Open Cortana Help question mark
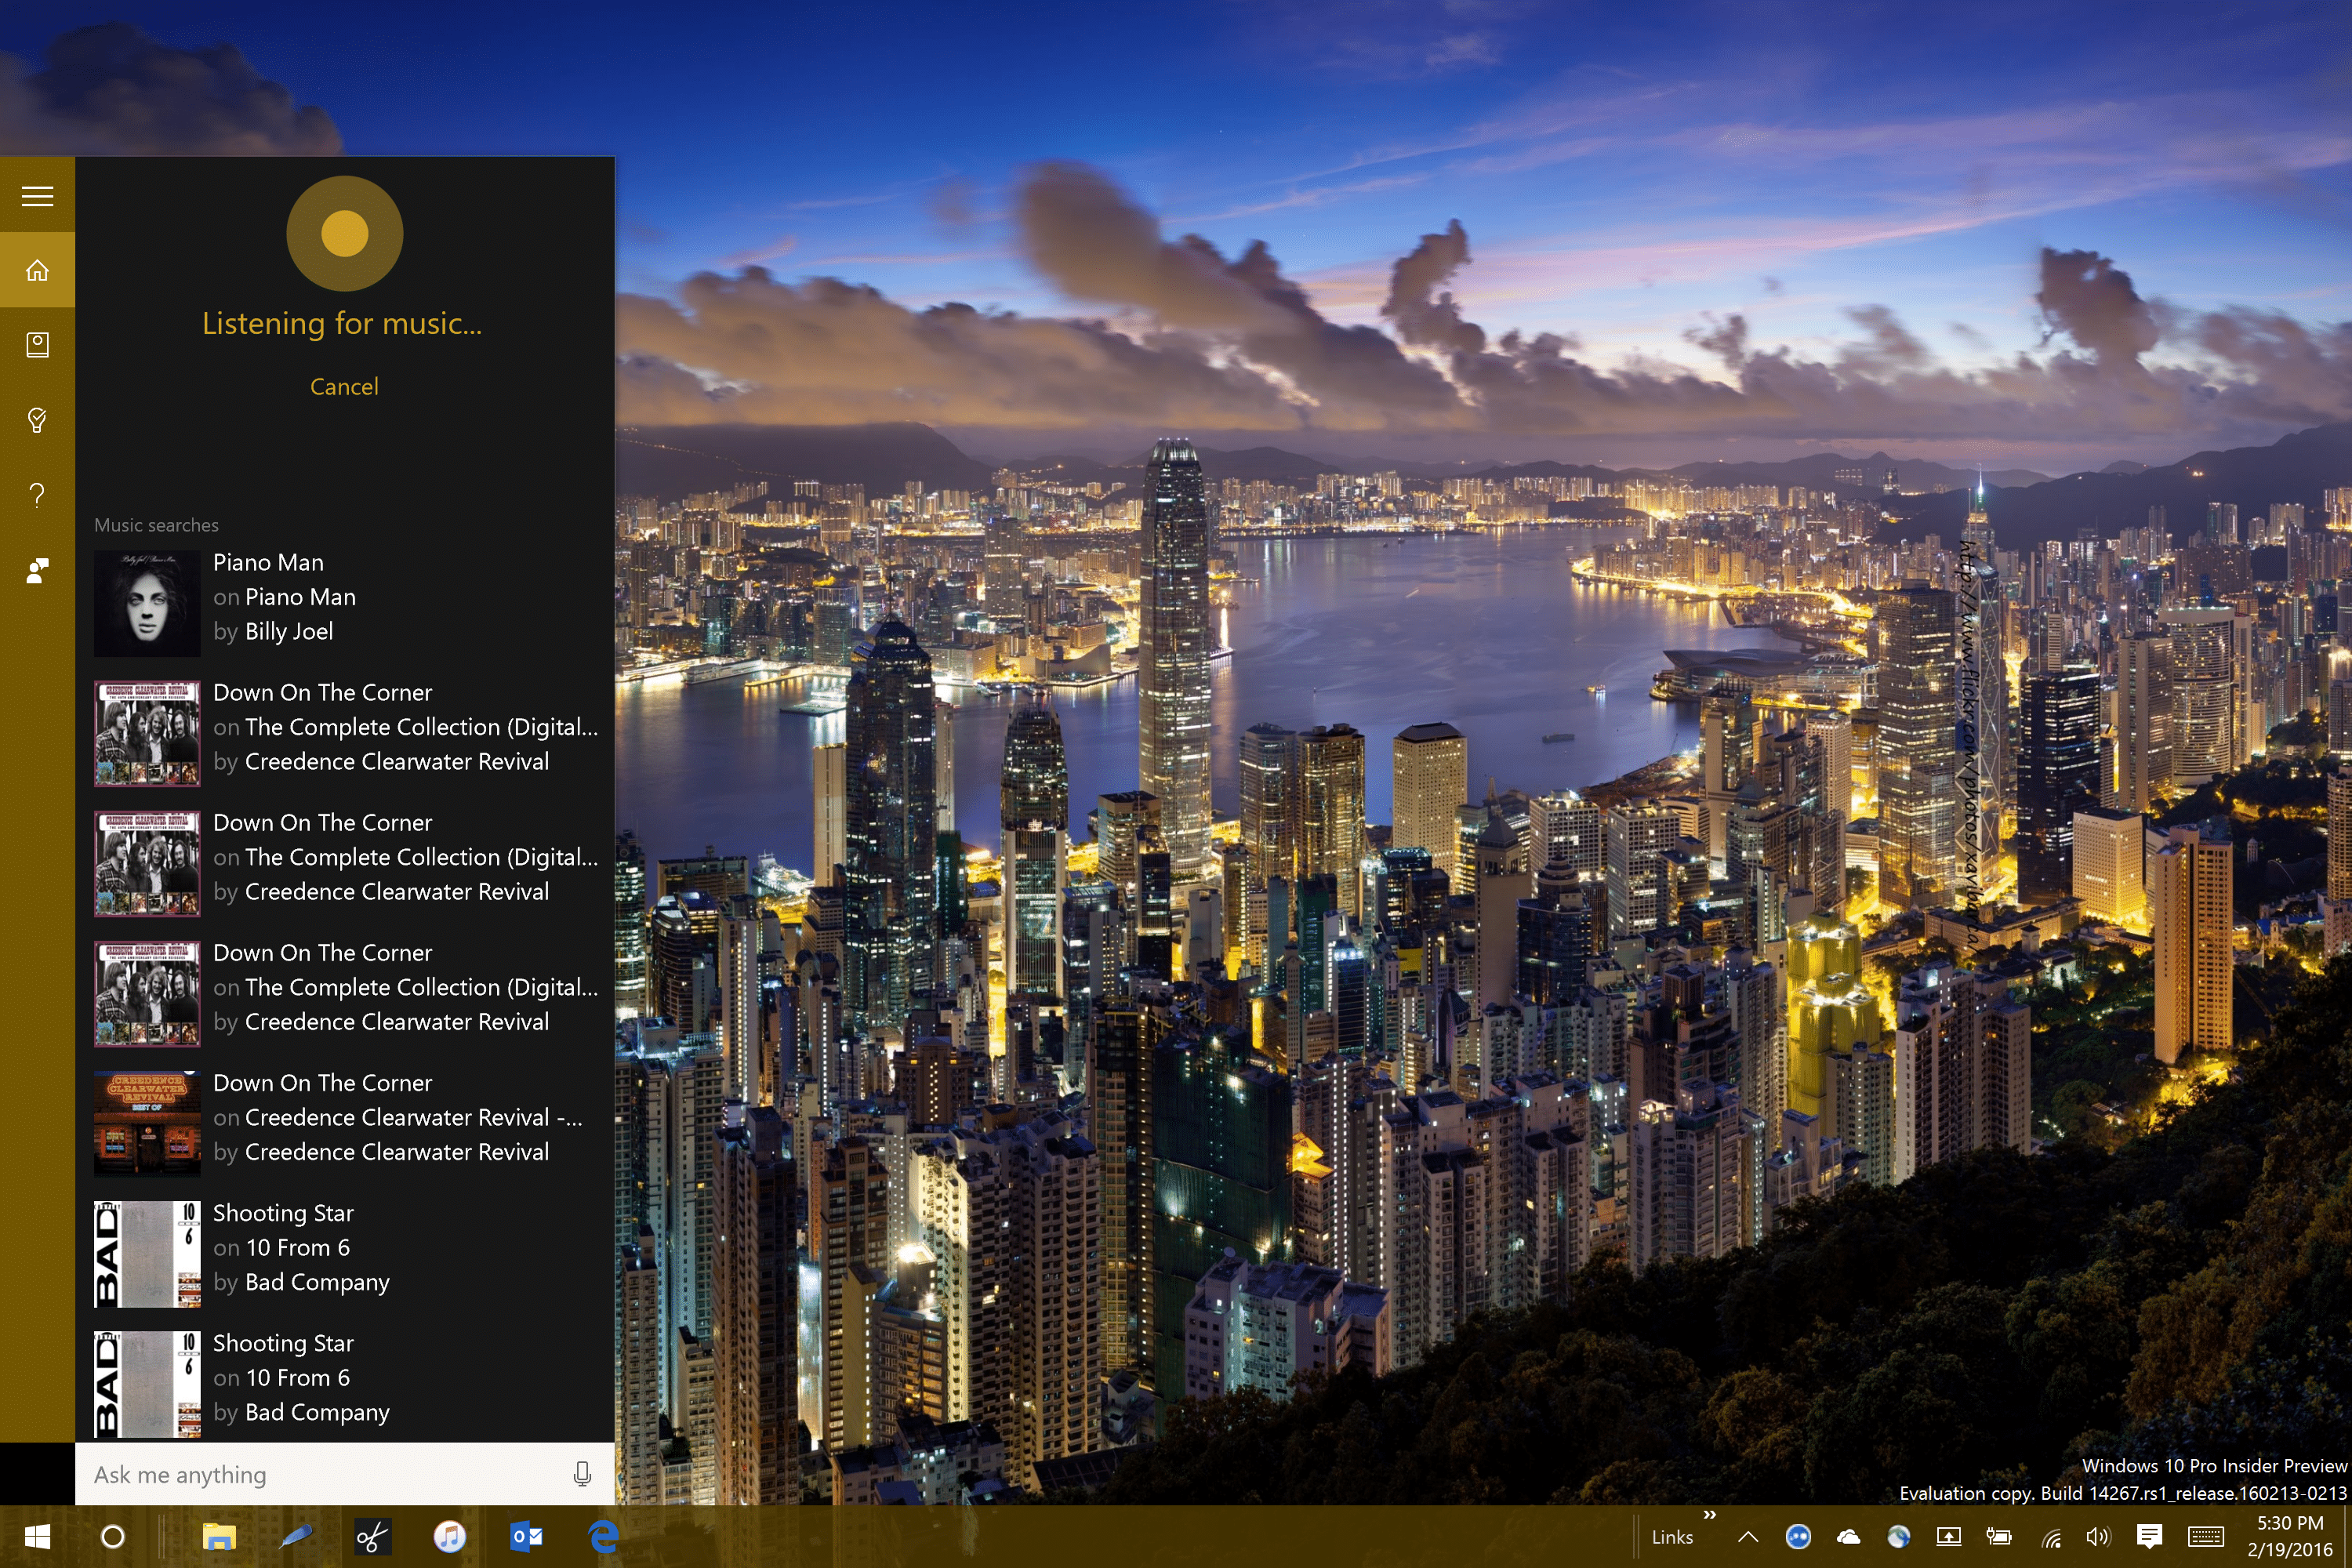The image size is (2352, 1568). click(37, 495)
